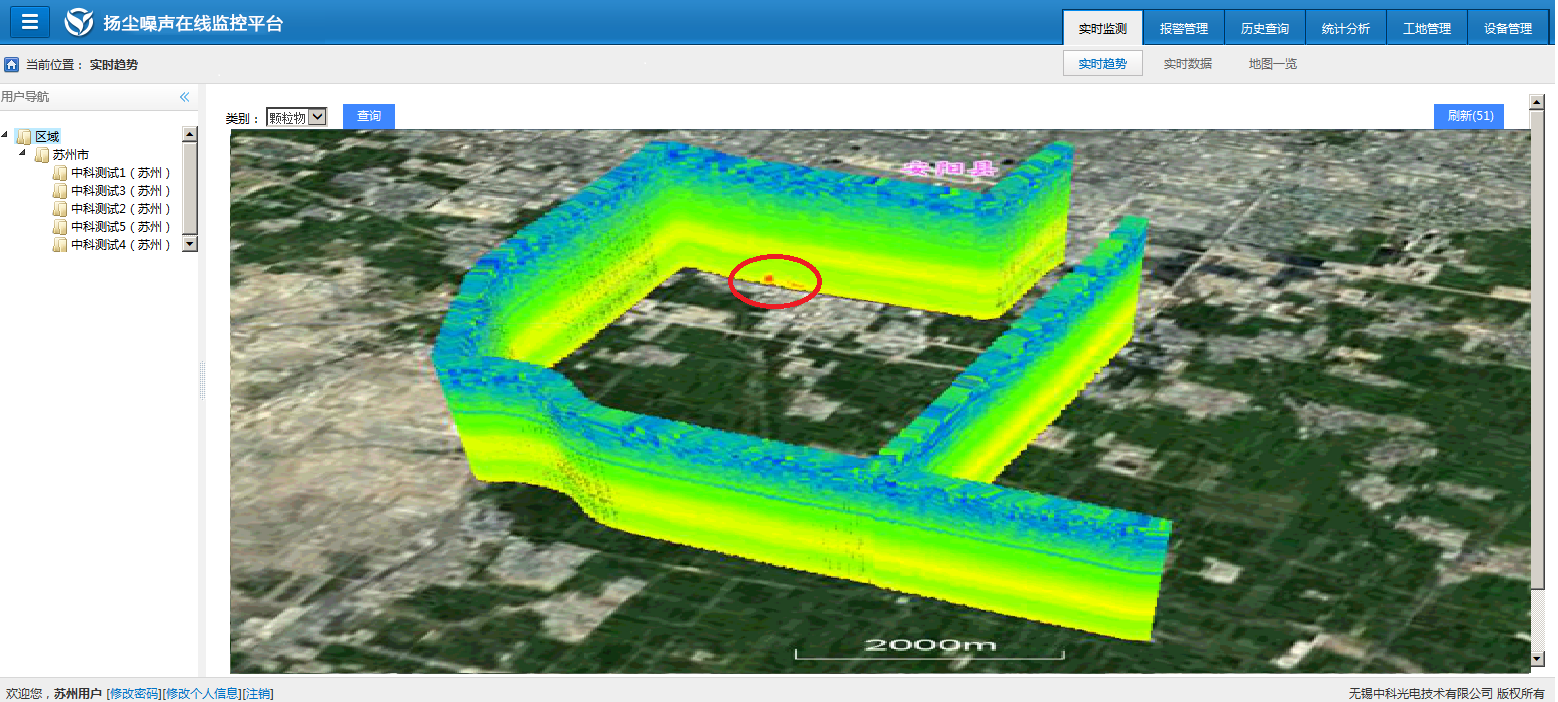1558x702 pixels.
Task: Open the 修改密码 link
Action: [x=133, y=694]
